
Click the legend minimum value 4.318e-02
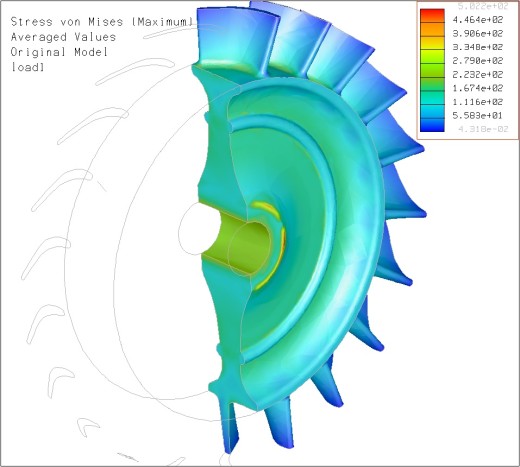click(x=483, y=129)
